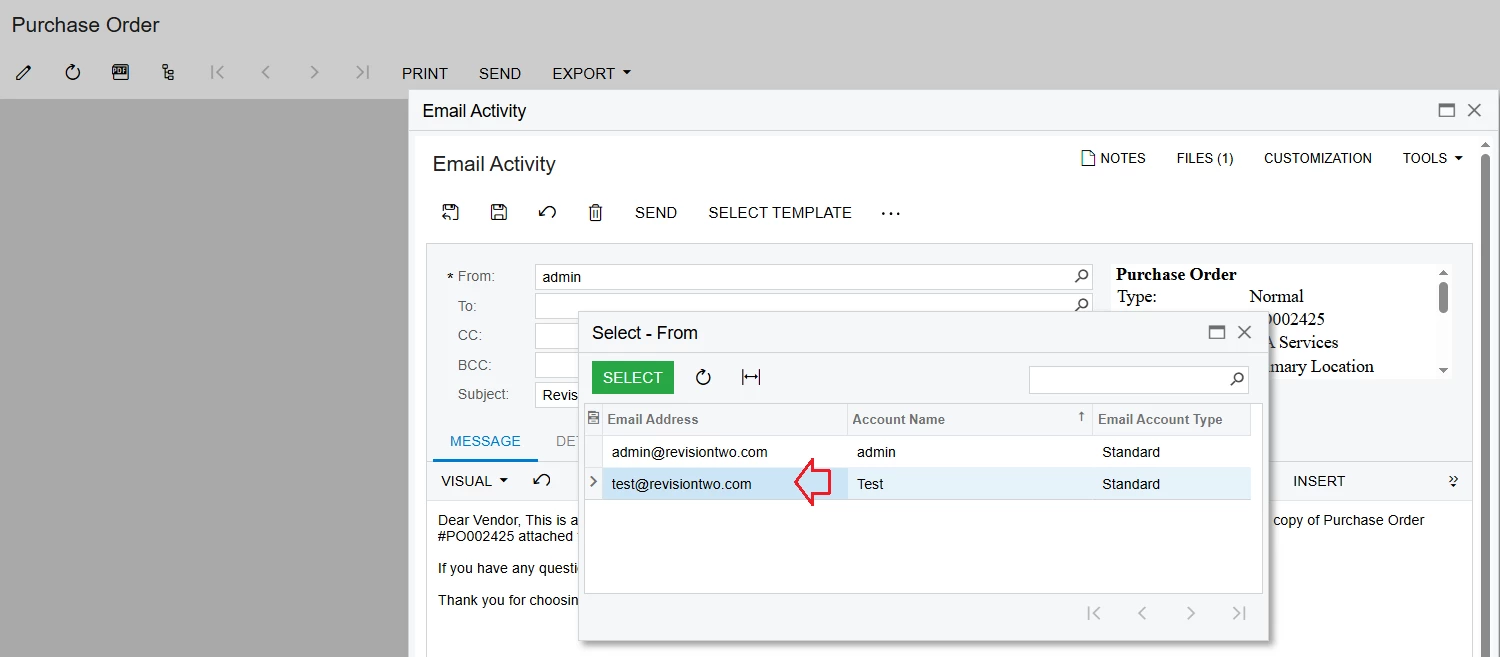Click Standard type in the admin row
This screenshot has width=1500, height=657.
[1131, 452]
